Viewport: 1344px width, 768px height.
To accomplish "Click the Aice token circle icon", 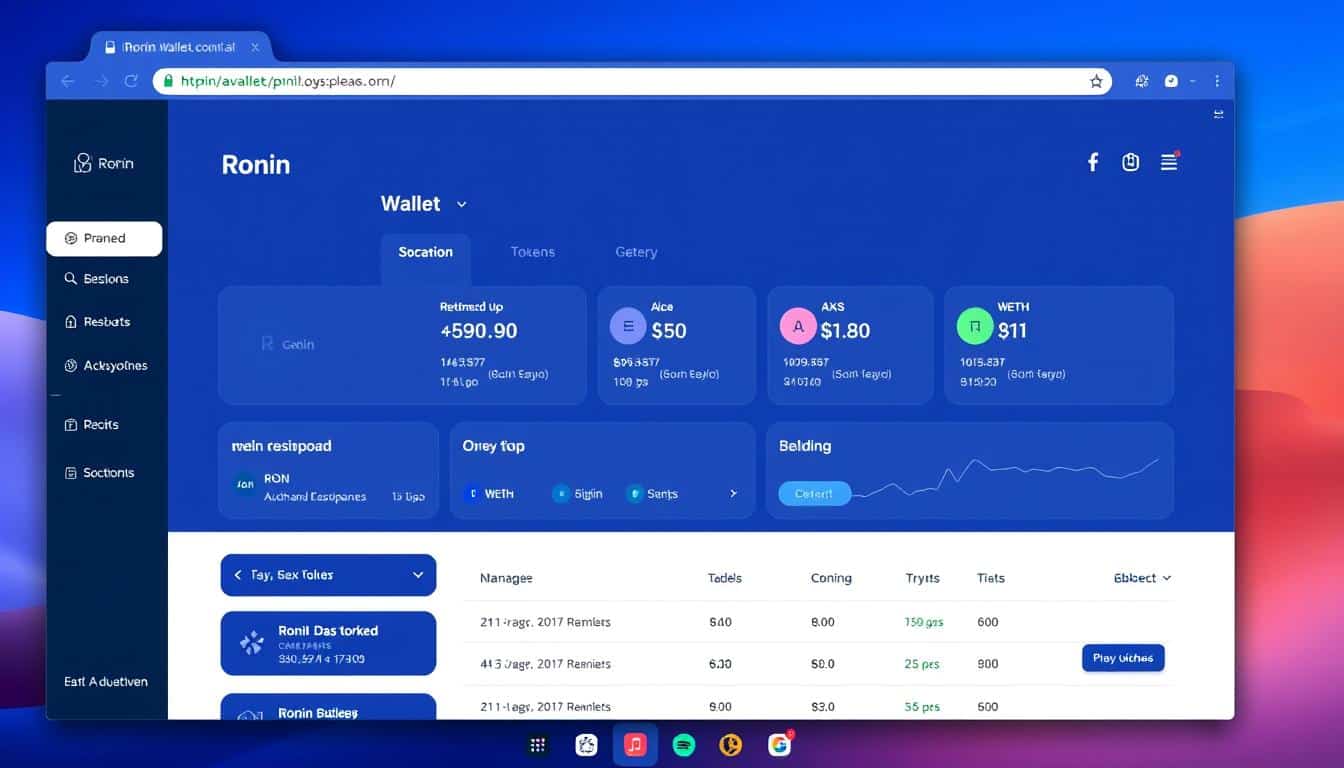I will 628,326.
